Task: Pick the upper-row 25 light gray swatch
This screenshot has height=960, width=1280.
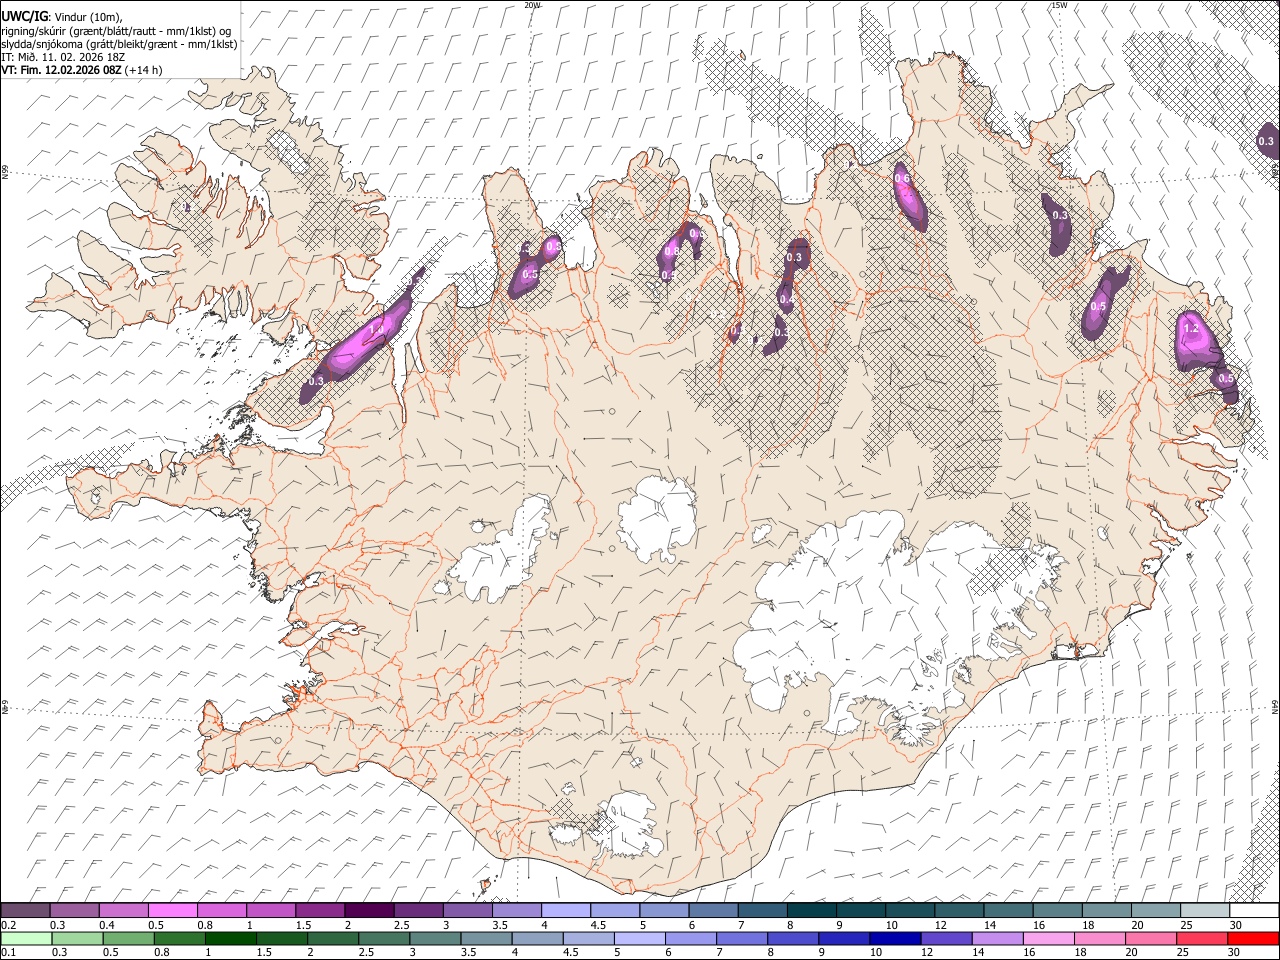Action: coord(1203,910)
